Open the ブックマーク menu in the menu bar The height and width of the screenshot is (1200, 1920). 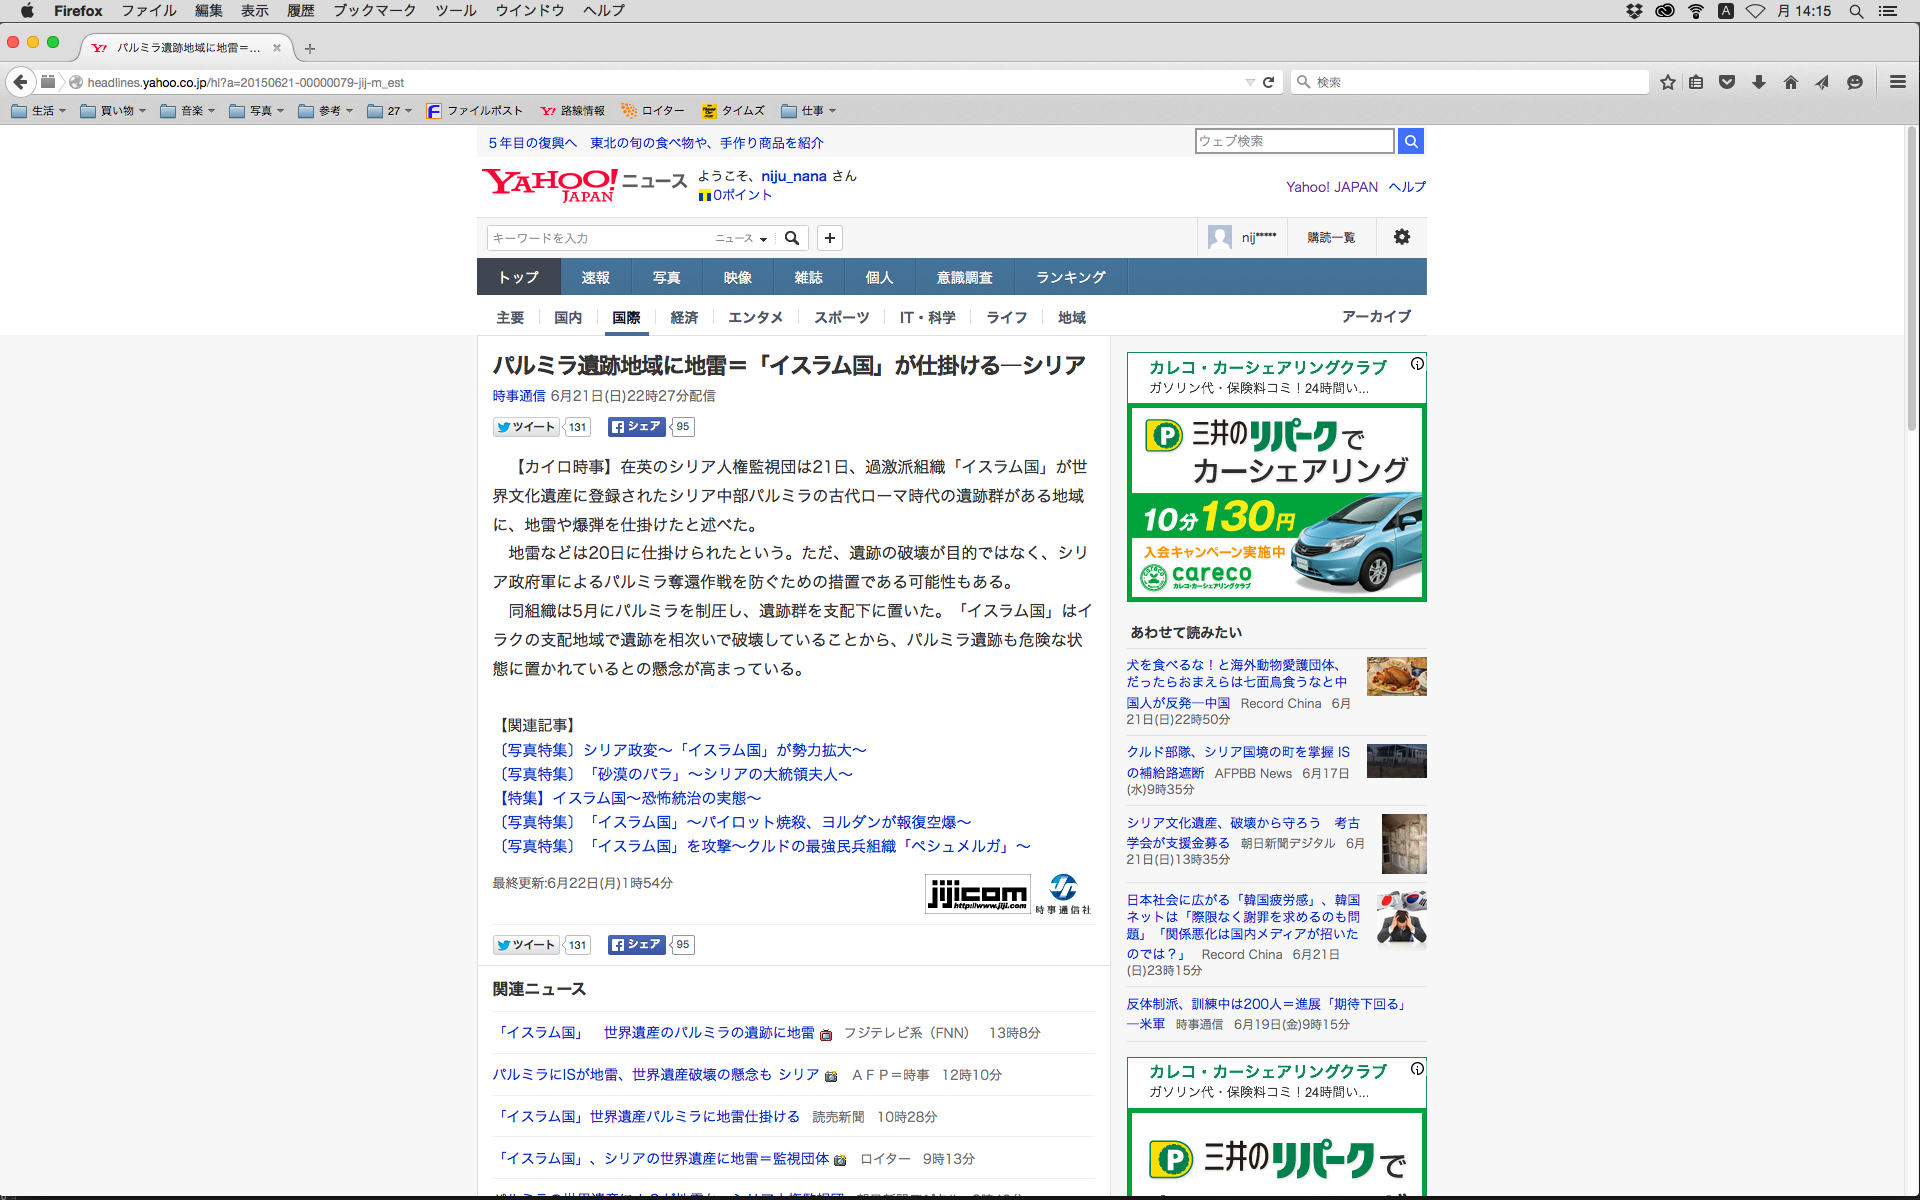pos(374,11)
